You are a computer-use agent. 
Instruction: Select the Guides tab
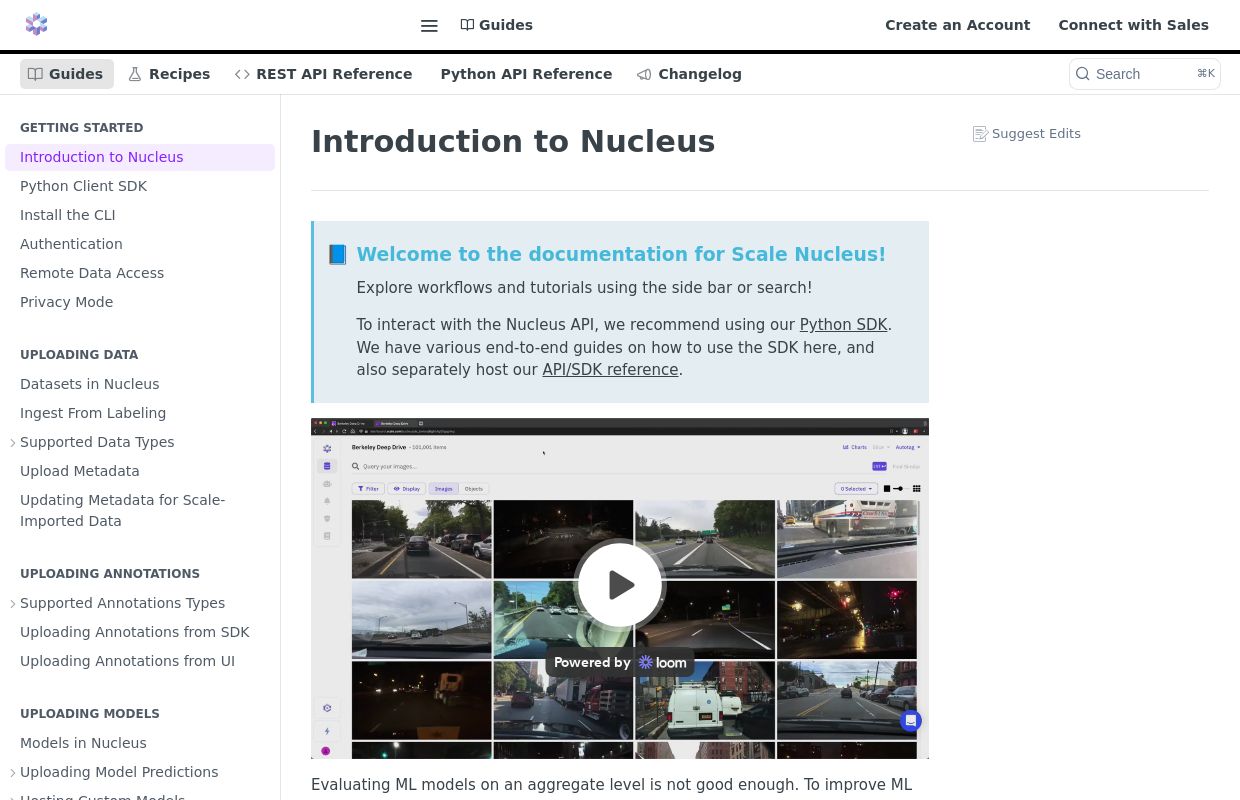[66, 74]
